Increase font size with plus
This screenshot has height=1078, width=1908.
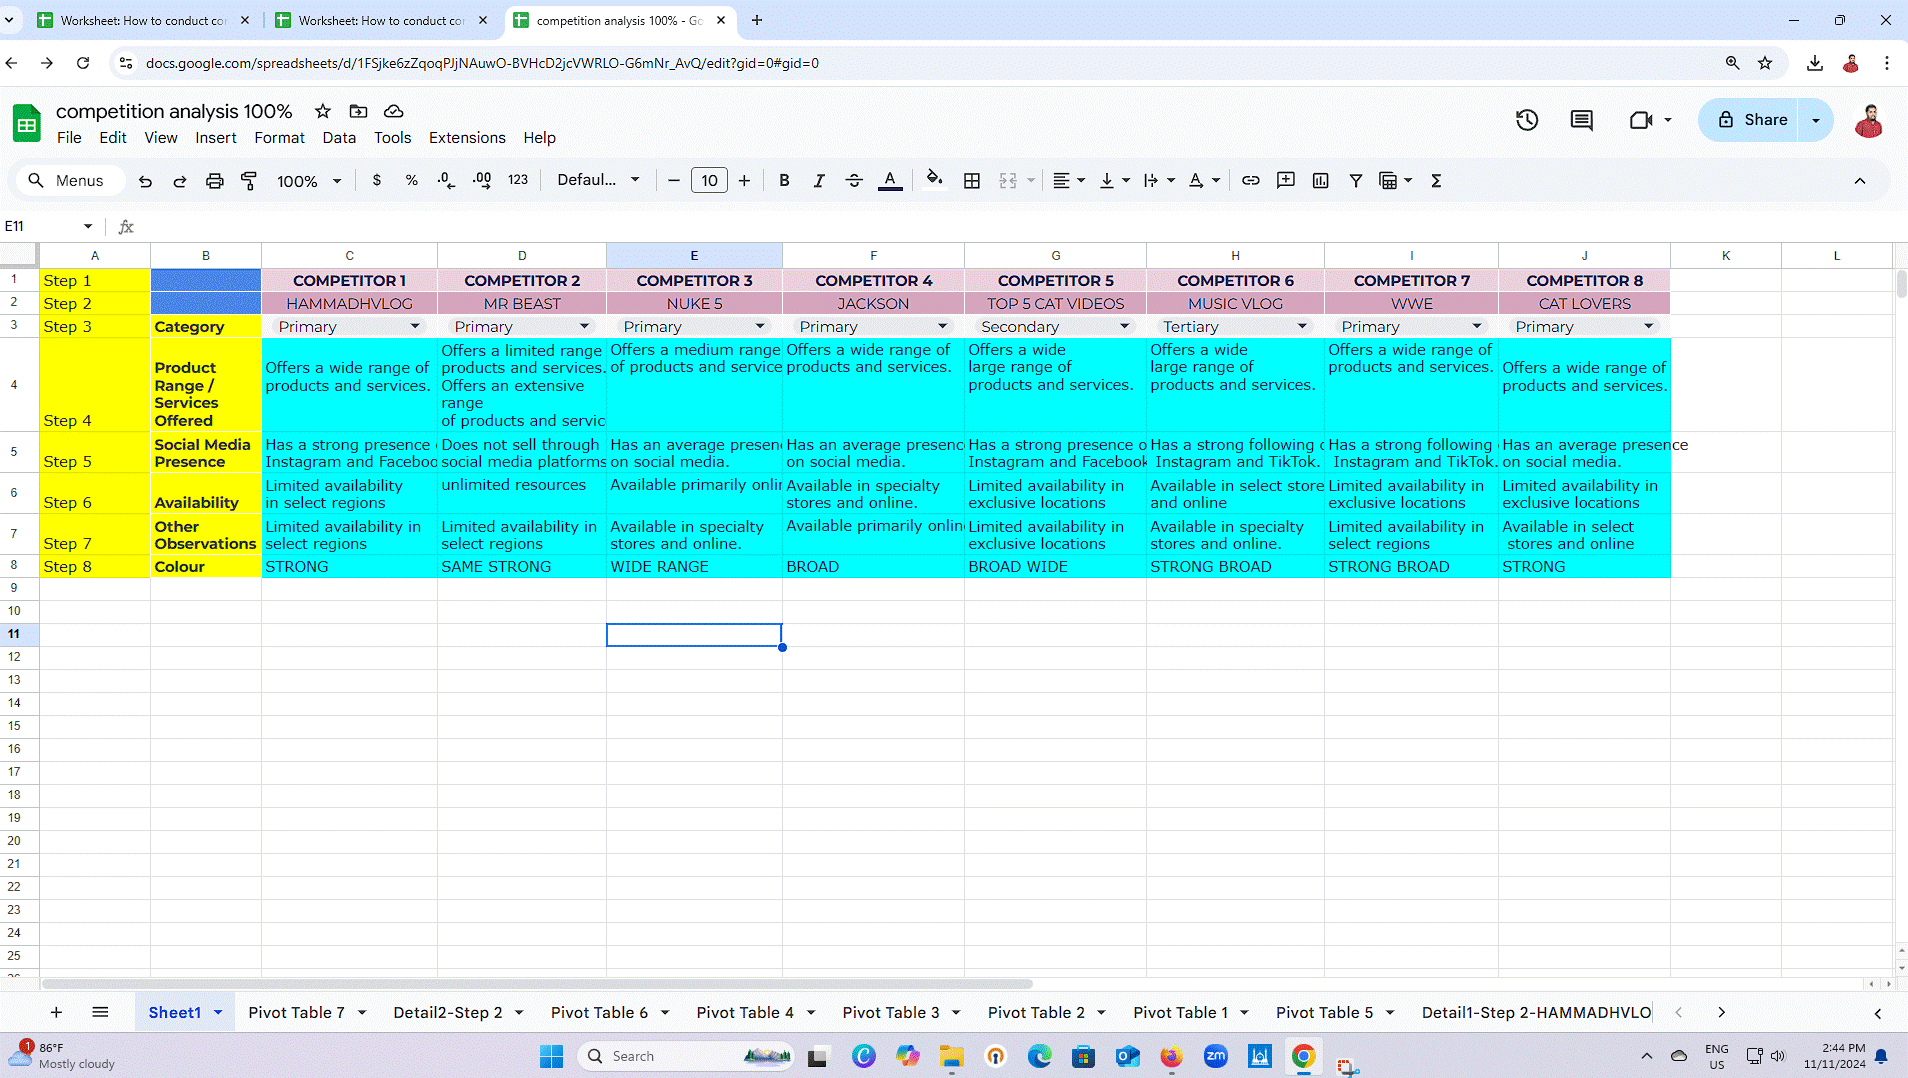tap(744, 181)
